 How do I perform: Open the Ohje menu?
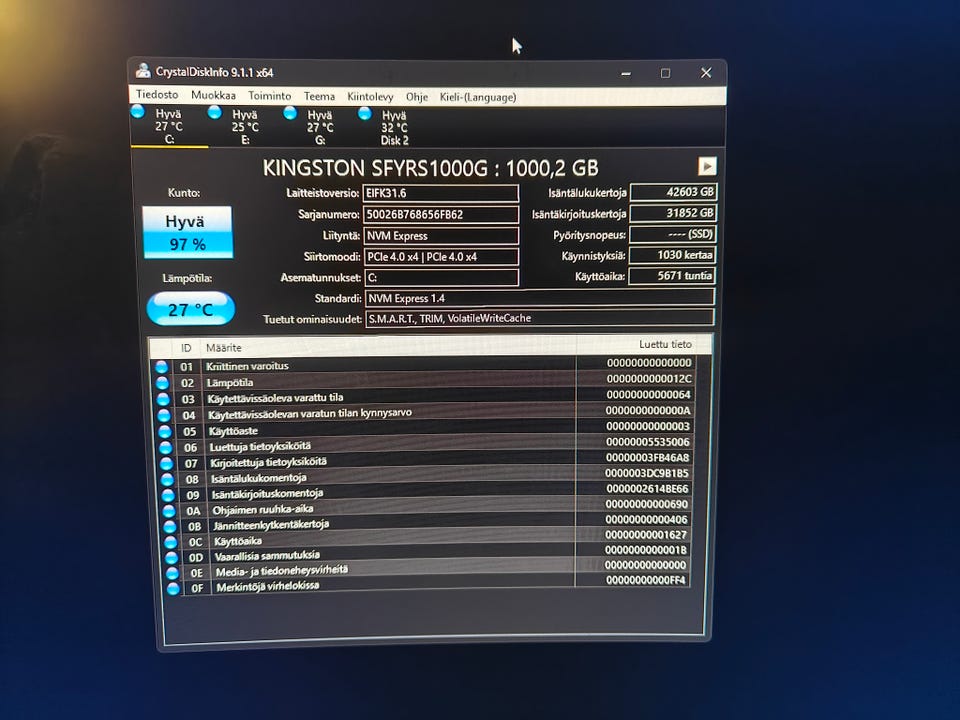pos(416,97)
